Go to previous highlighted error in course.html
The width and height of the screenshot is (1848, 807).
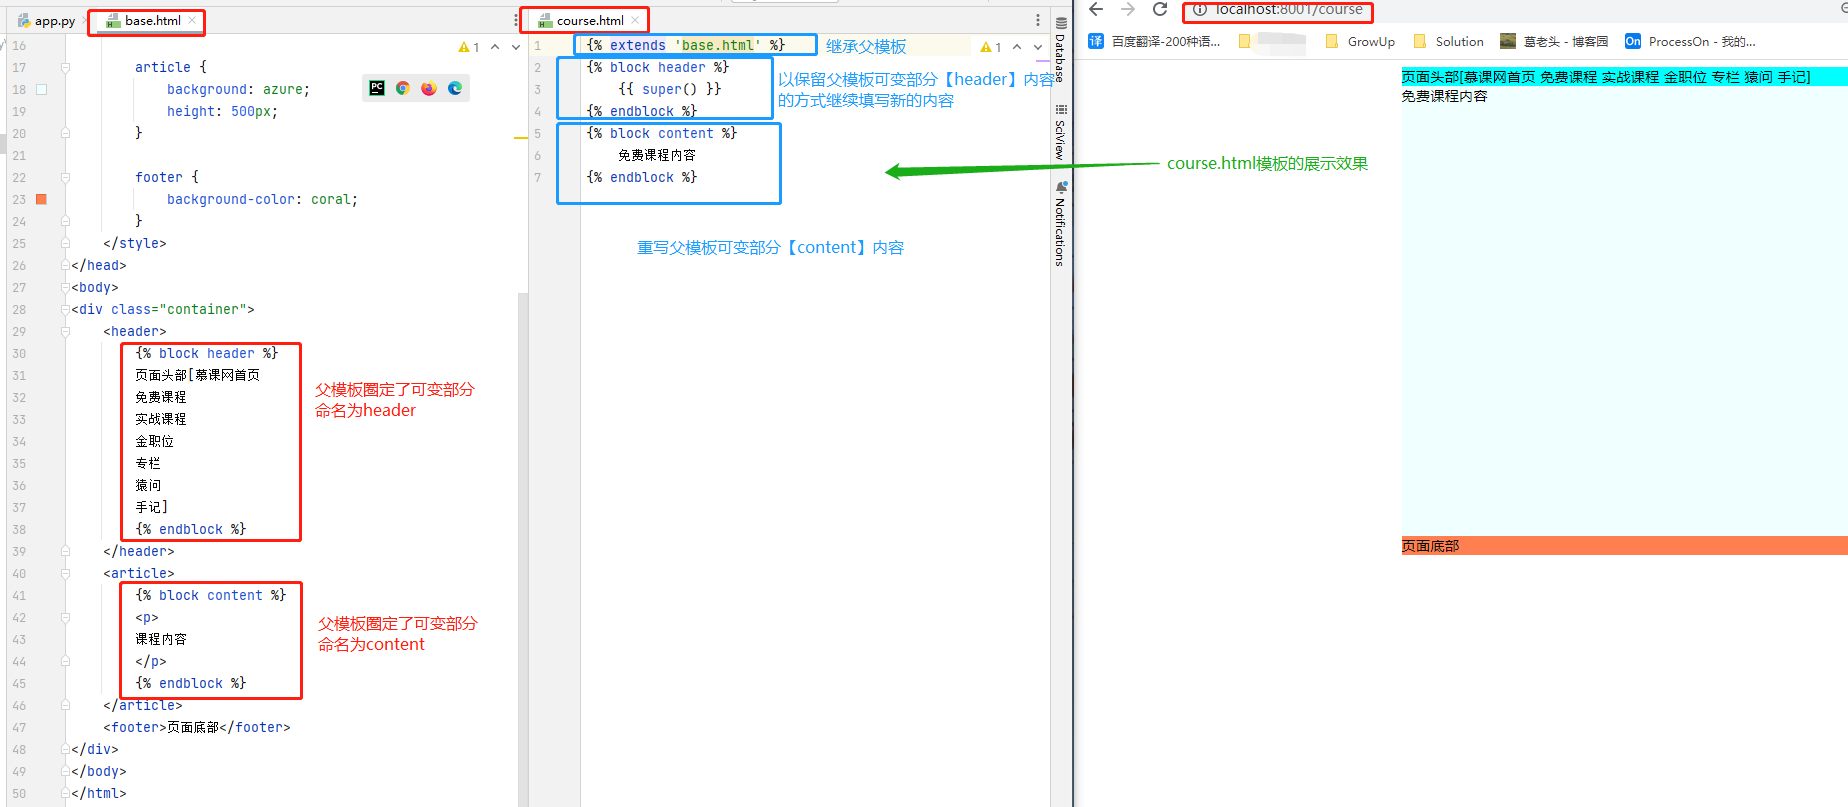(x=1017, y=47)
